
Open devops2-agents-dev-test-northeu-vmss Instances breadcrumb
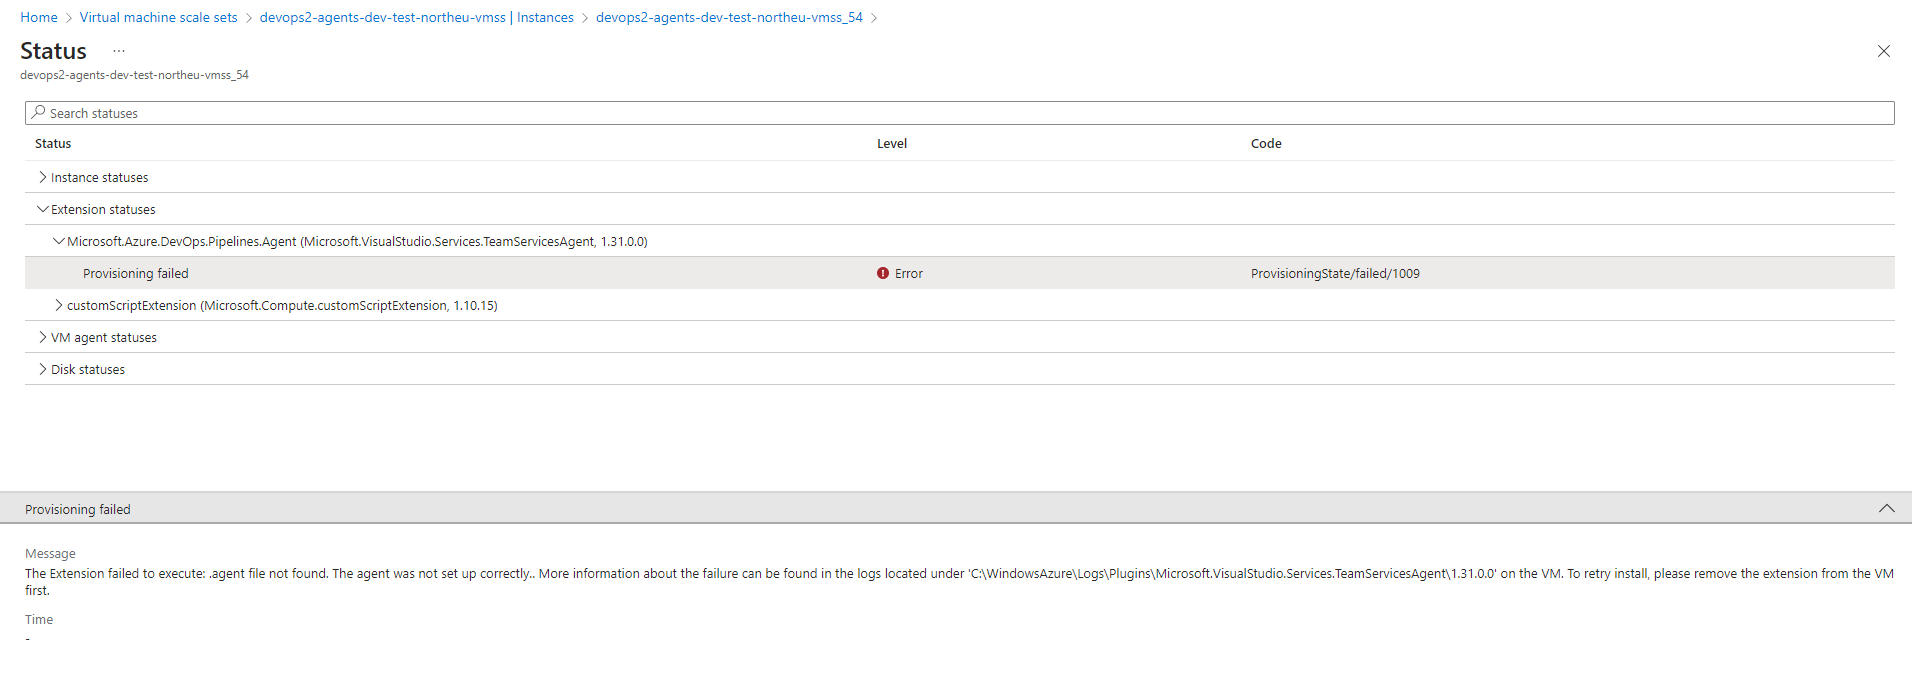tap(416, 17)
